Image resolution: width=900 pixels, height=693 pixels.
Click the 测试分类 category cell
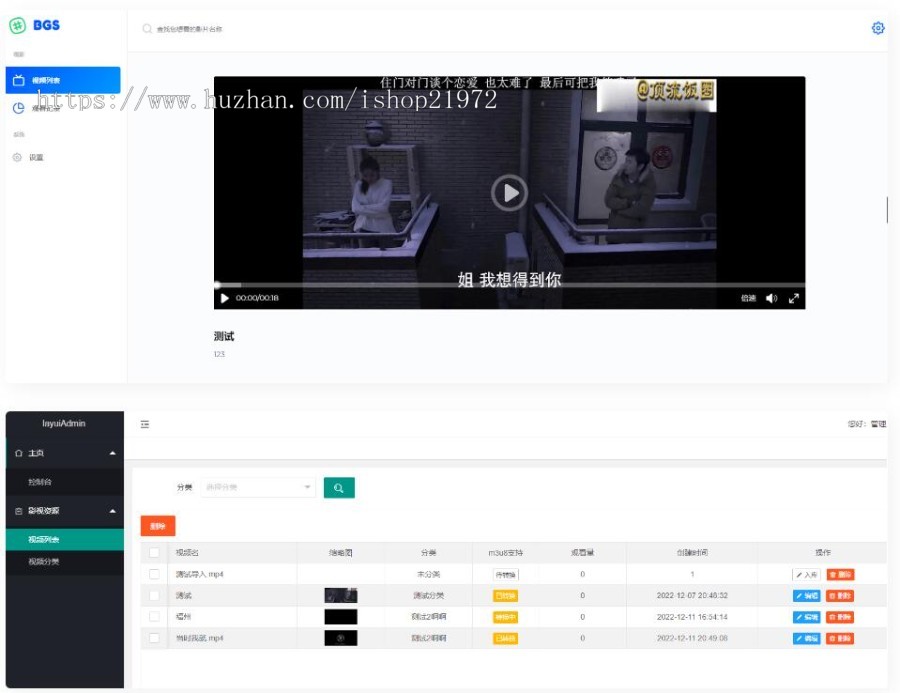[x=428, y=595]
